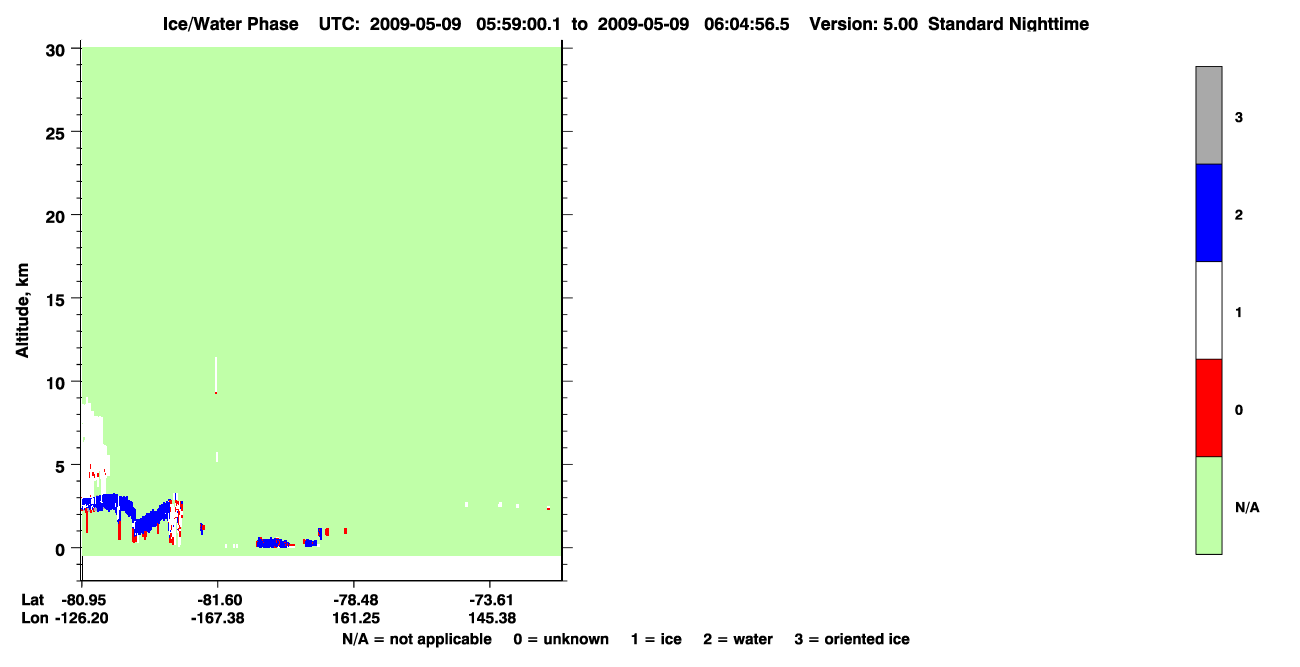Image resolution: width=1300 pixels, height=667 pixels.
Task: Click colorbar label '2'
Action: point(1239,215)
